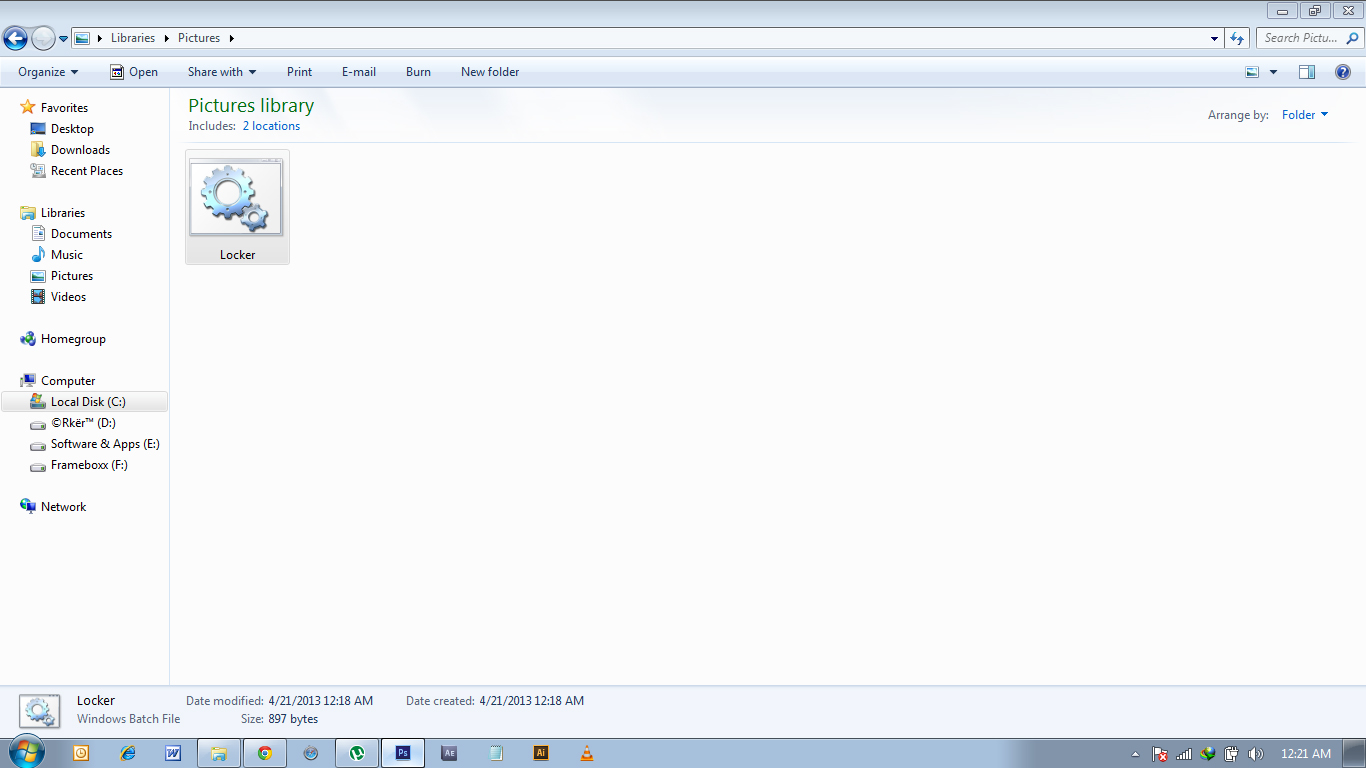The width and height of the screenshot is (1366, 768).
Task: Show hidden icons in the system tray
Action: tap(1135, 753)
